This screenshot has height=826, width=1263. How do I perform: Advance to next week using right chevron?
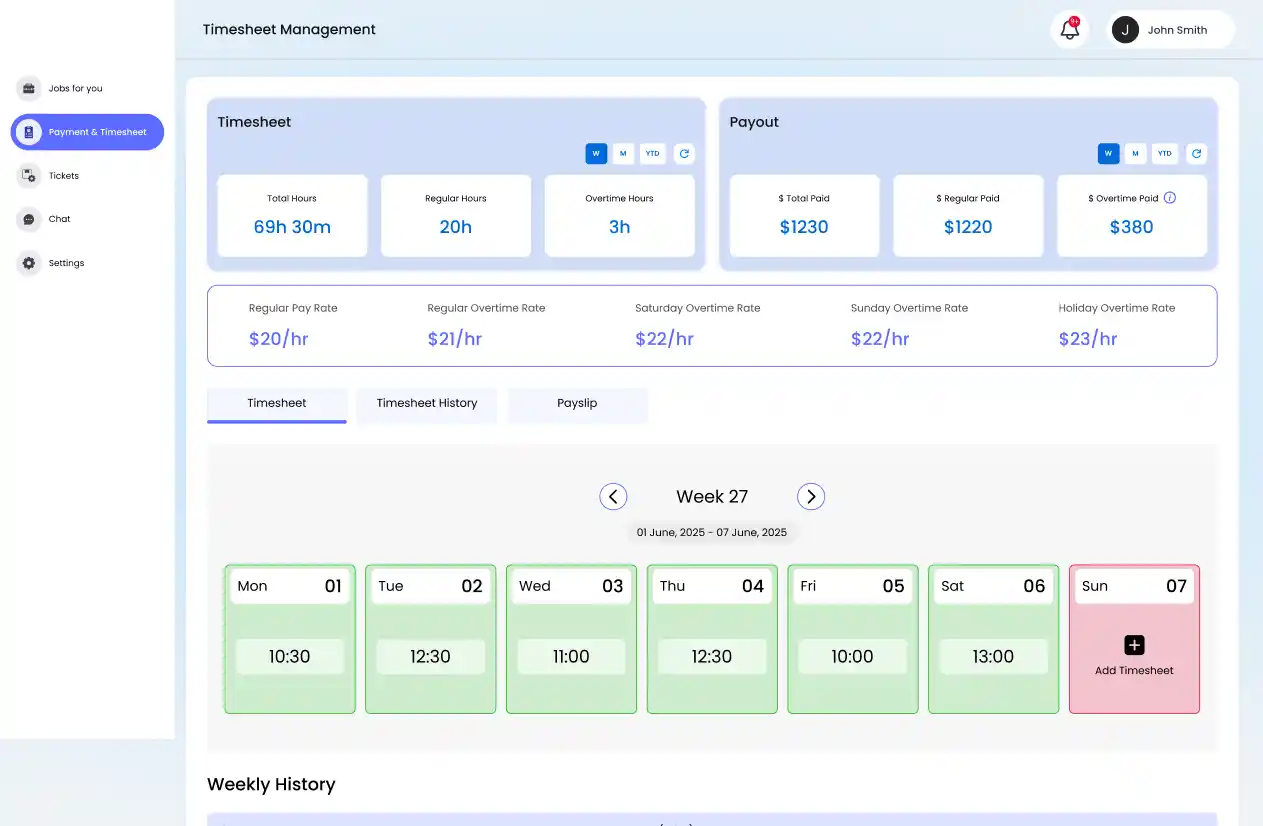tap(811, 497)
